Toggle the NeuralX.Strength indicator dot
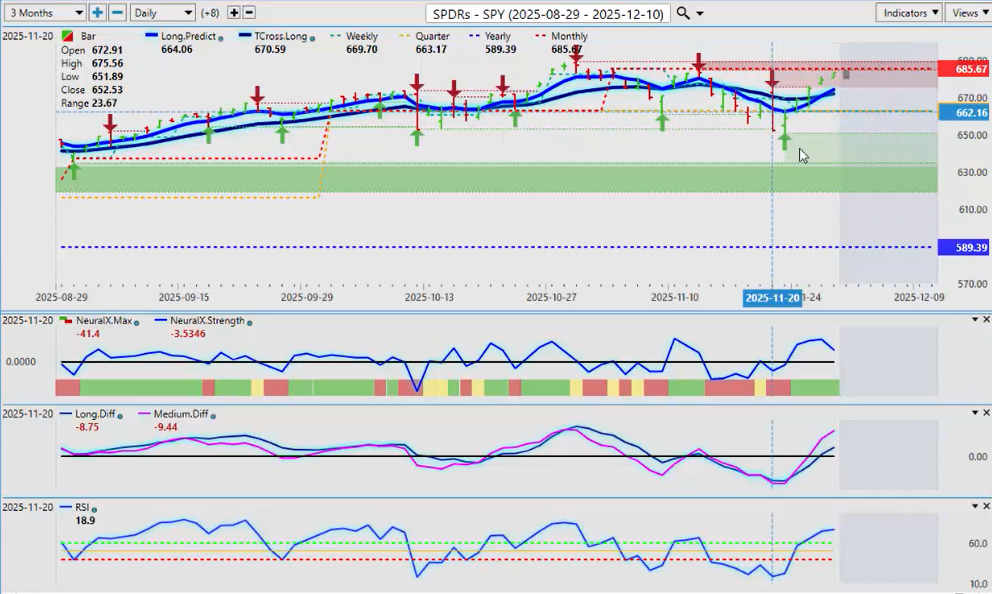This screenshot has height=594, width=992. click(x=248, y=321)
